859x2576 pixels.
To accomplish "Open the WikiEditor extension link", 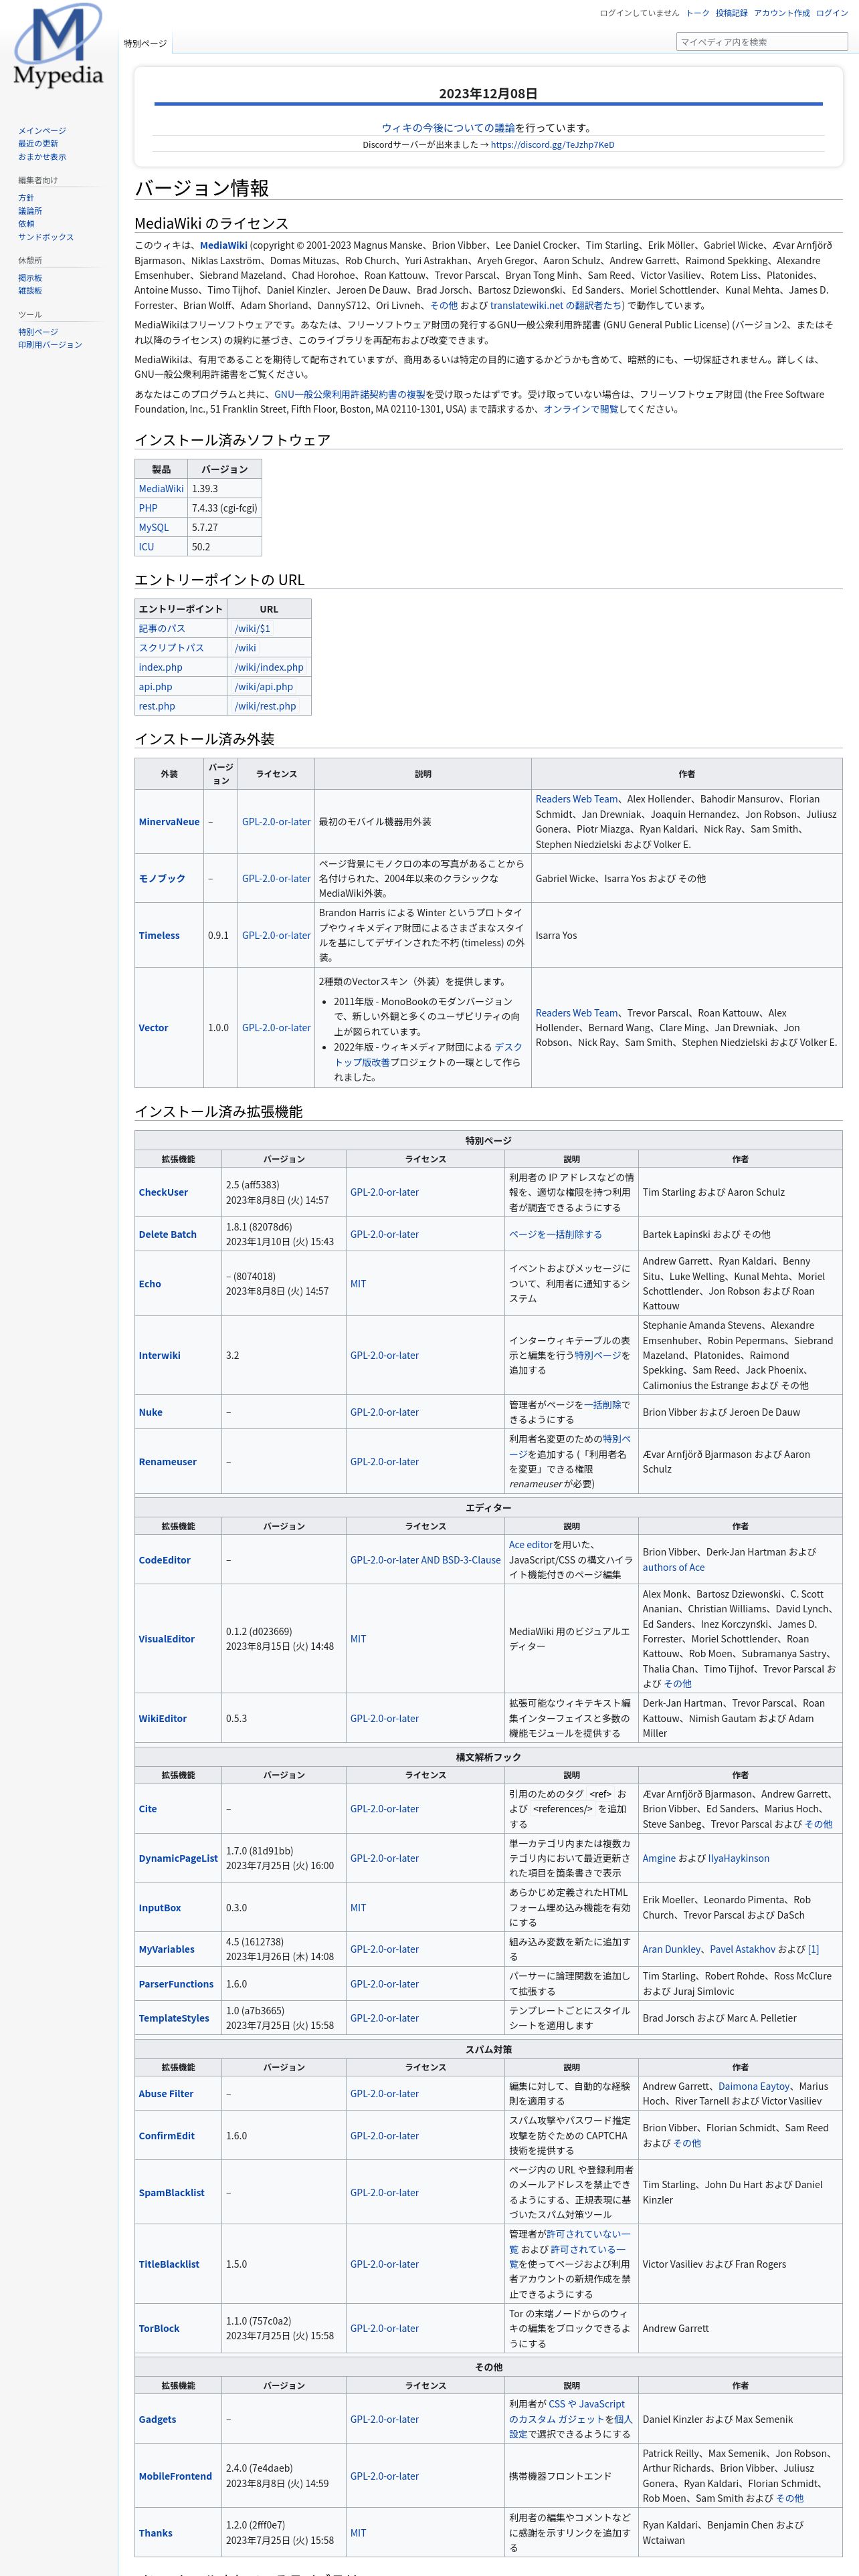I will tap(163, 1719).
